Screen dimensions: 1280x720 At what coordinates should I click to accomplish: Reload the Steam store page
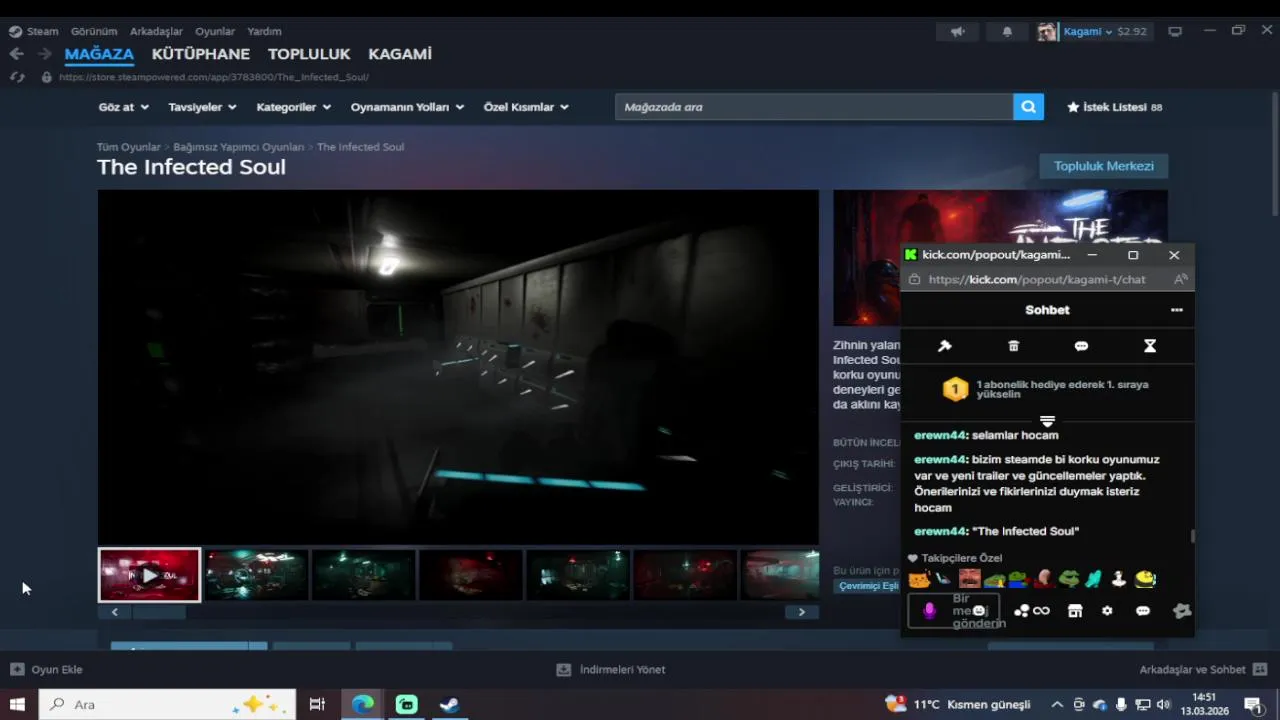[17, 77]
